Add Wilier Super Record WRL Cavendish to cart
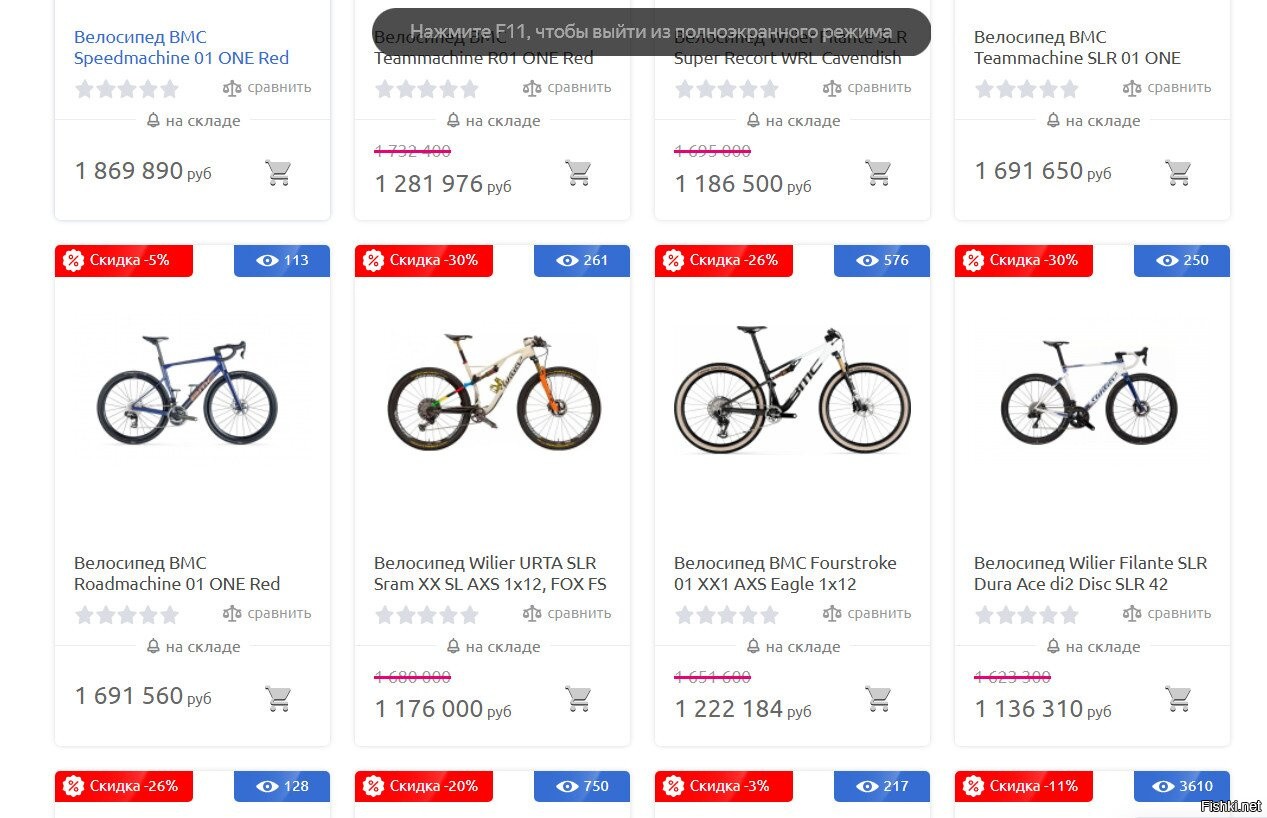 pyautogui.click(x=878, y=173)
